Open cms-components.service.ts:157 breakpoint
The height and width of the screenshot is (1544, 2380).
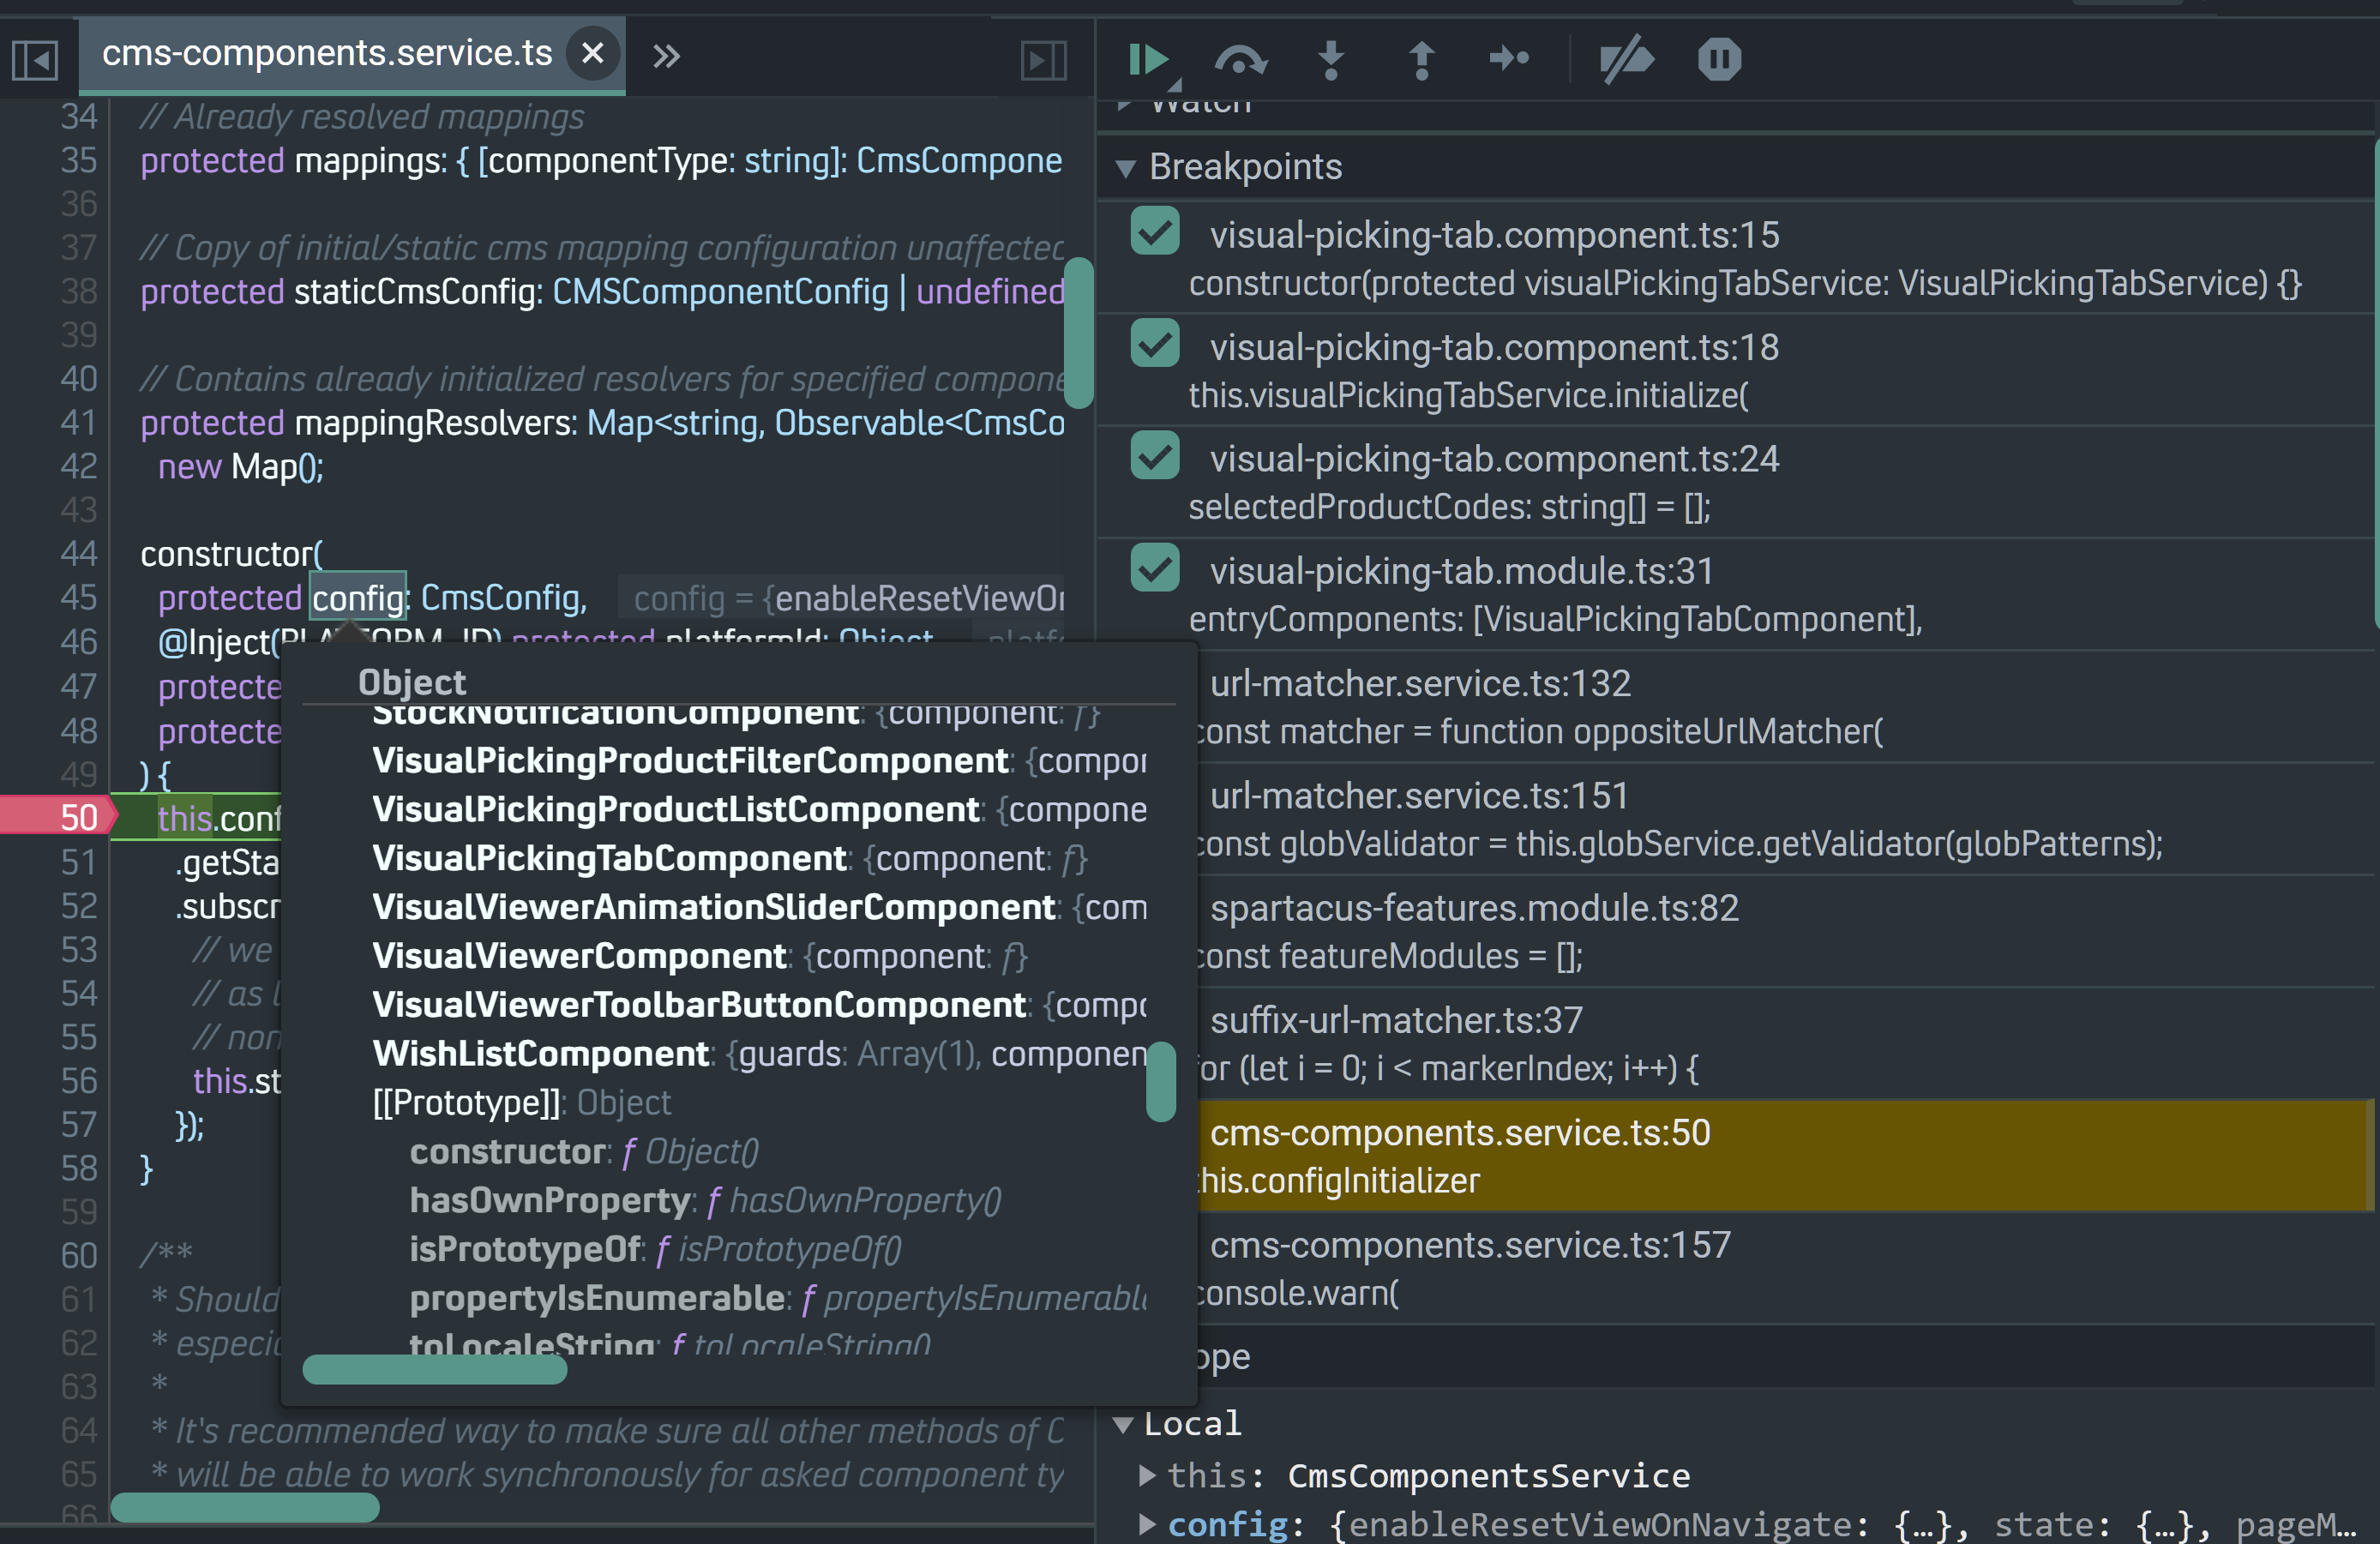(1469, 1245)
